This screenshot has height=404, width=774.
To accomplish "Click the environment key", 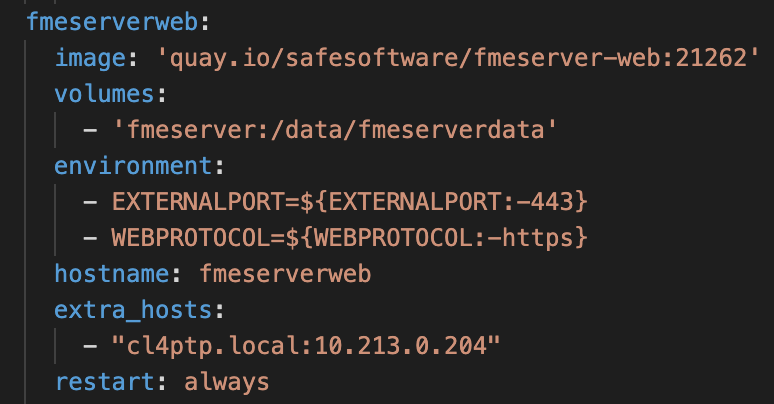I will [133, 165].
